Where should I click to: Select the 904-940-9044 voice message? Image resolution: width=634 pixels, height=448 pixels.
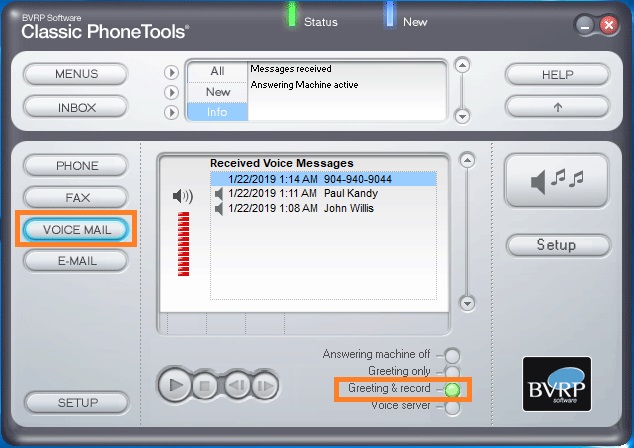click(x=323, y=179)
